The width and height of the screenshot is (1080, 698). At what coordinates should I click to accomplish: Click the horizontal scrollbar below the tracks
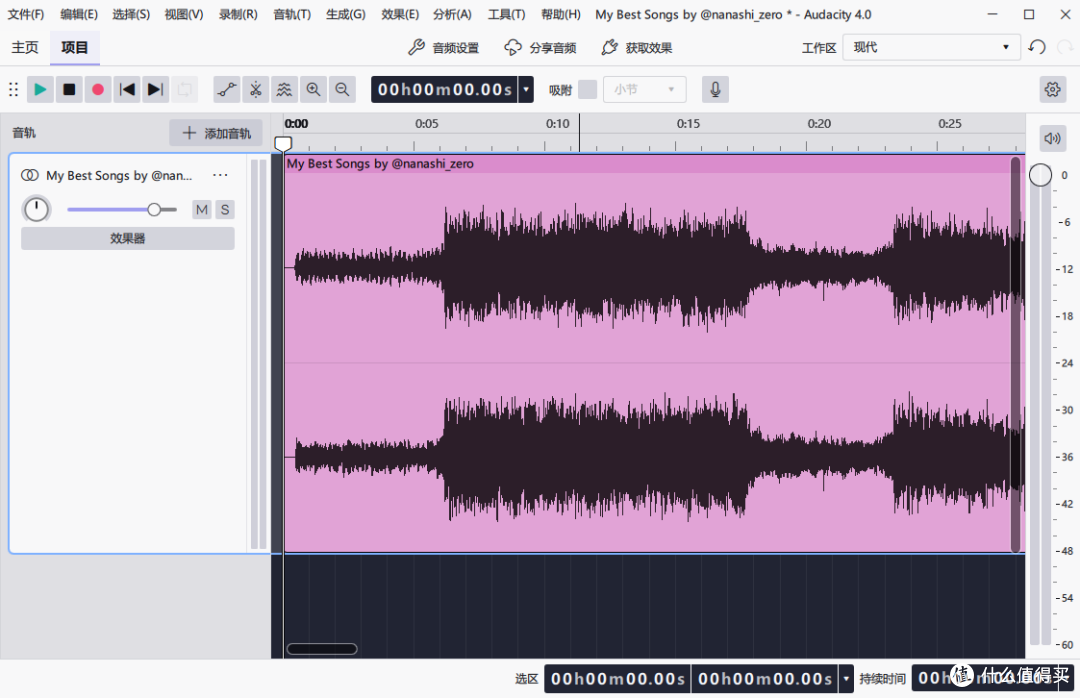pos(322,648)
